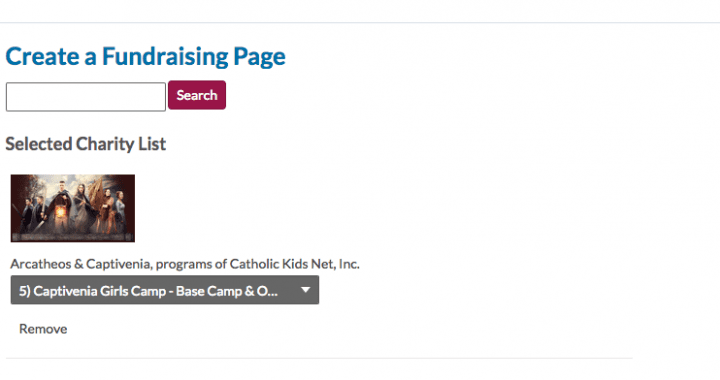The image size is (720, 380).
Task: Open the Captivenia Girls Camp dropdown
Action: click(165, 290)
